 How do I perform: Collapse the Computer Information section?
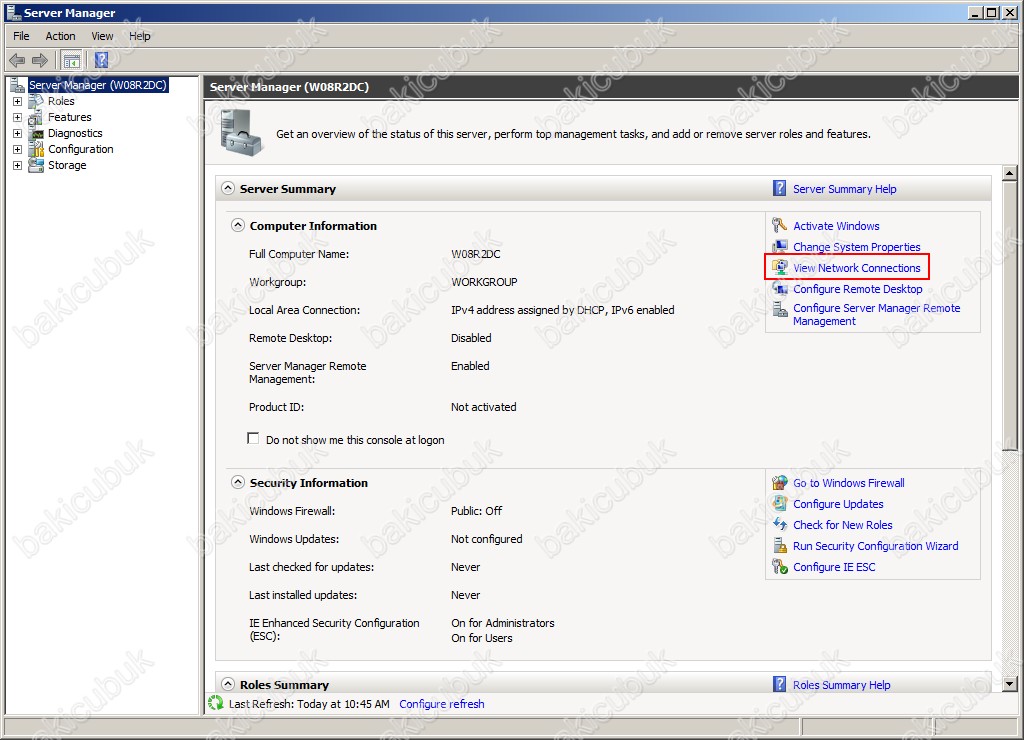(238, 225)
